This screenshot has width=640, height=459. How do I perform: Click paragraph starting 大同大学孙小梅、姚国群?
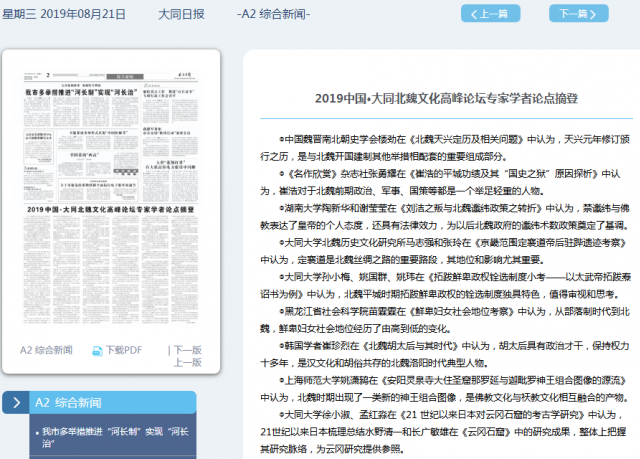[446, 285]
